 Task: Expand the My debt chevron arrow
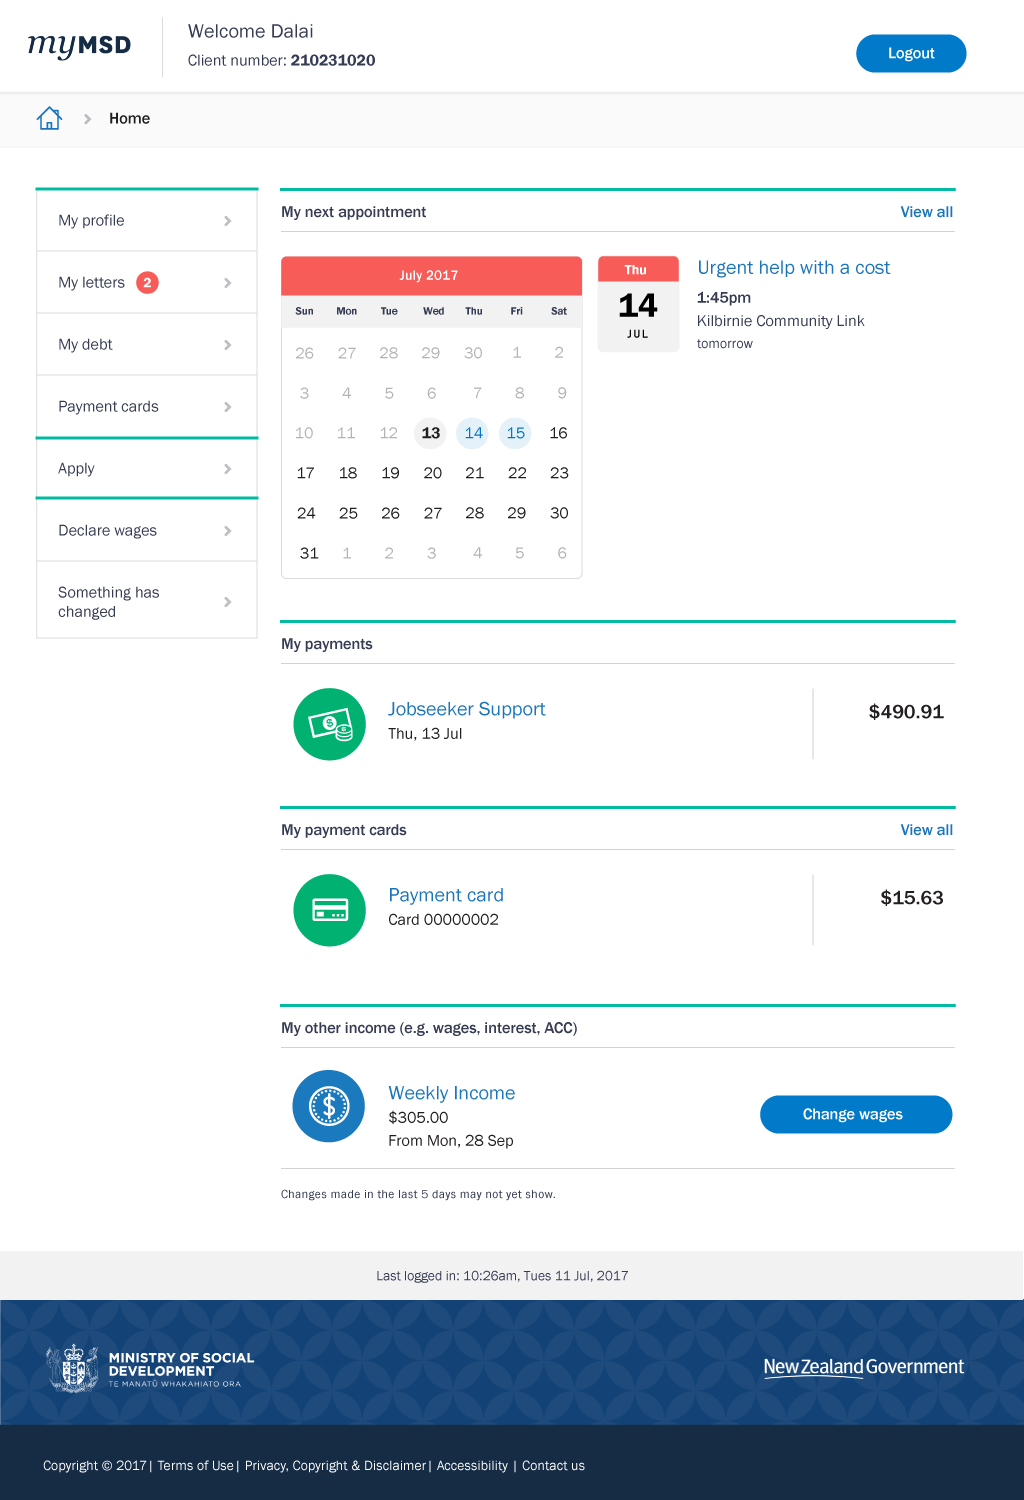click(x=228, y=345)
